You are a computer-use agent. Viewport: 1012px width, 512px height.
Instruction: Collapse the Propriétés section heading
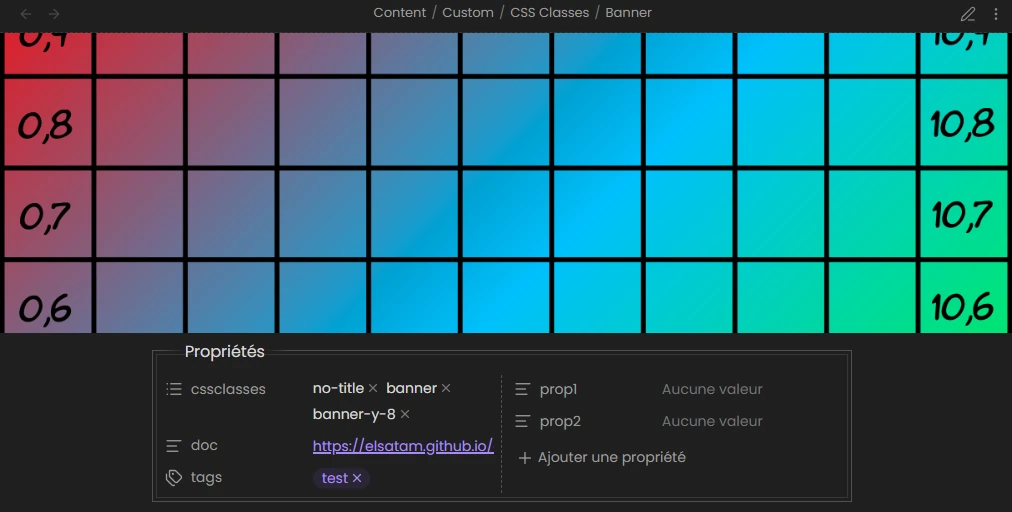click(x=225, y=352)
